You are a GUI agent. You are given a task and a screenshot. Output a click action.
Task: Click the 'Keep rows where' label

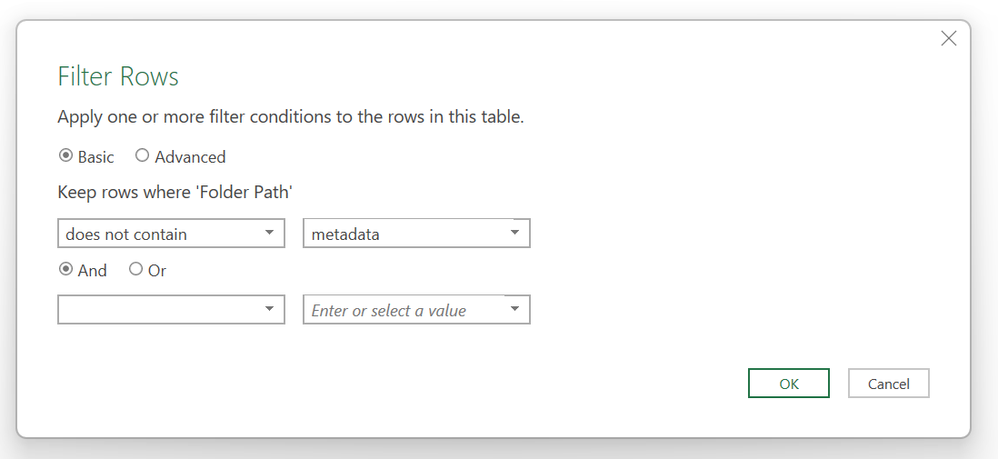point(175,192)
